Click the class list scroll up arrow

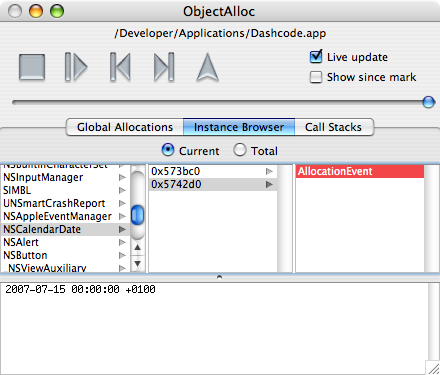point(137,248)
